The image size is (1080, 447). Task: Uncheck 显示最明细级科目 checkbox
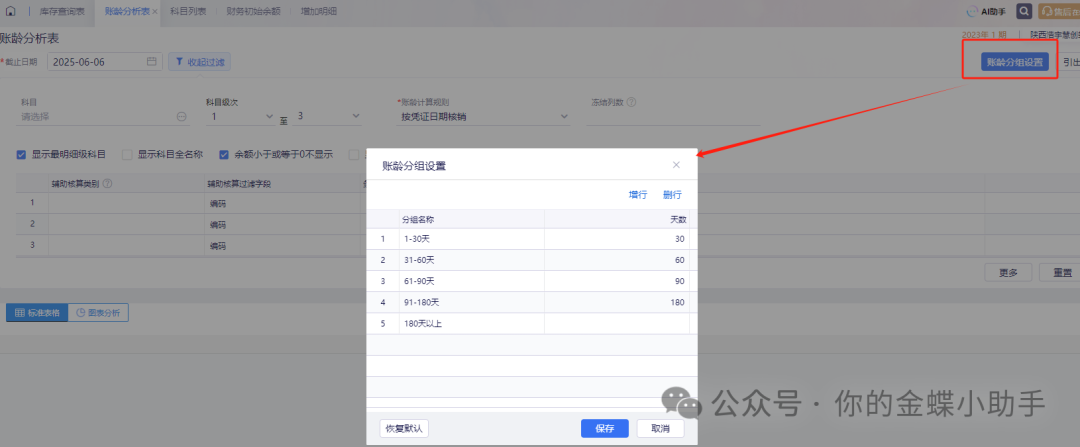(22, 155)
